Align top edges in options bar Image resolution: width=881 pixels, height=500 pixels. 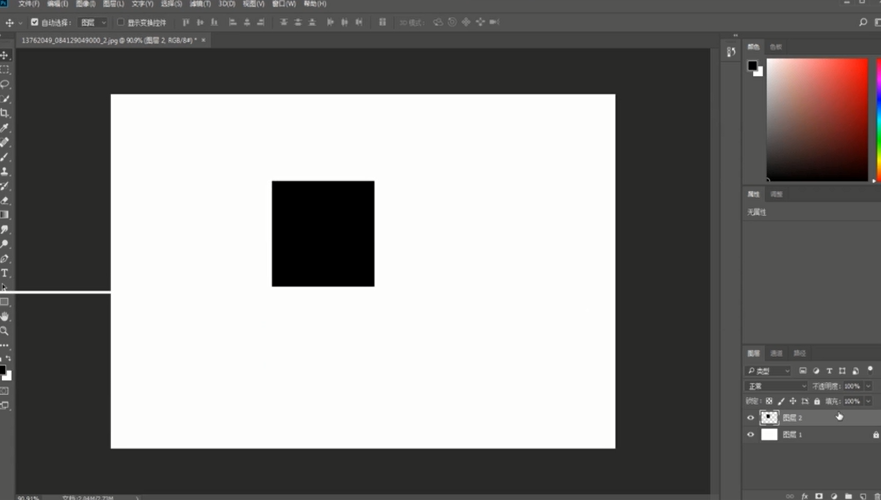tap(185, 22)
